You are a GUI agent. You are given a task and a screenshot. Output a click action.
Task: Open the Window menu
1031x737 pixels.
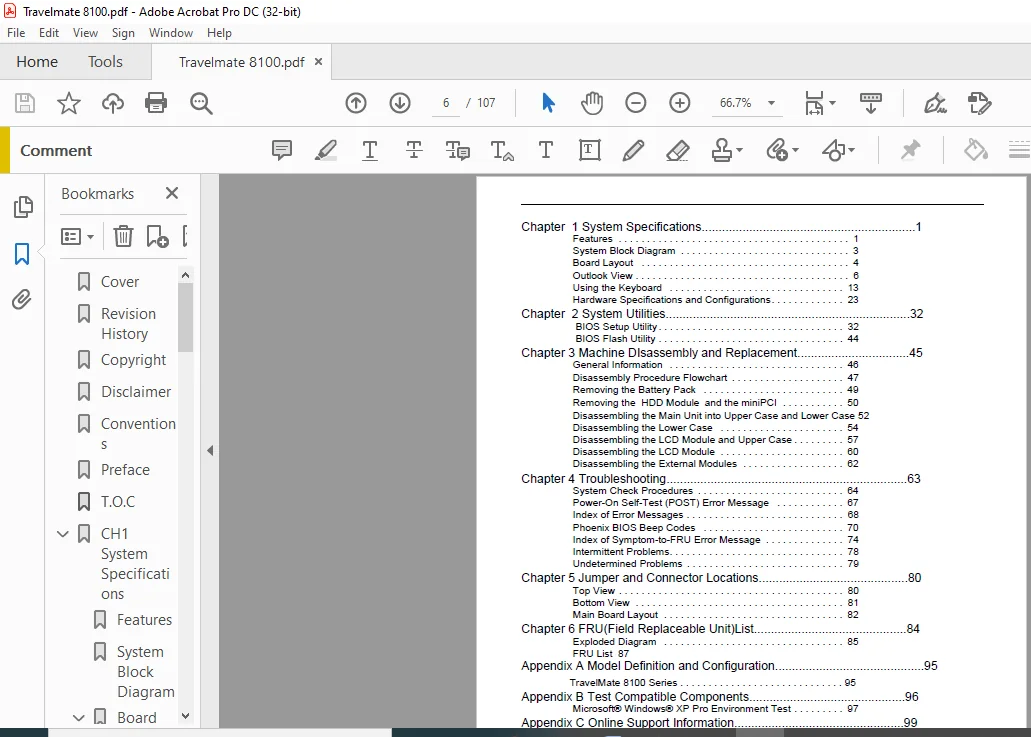click(x=171, y=33)
